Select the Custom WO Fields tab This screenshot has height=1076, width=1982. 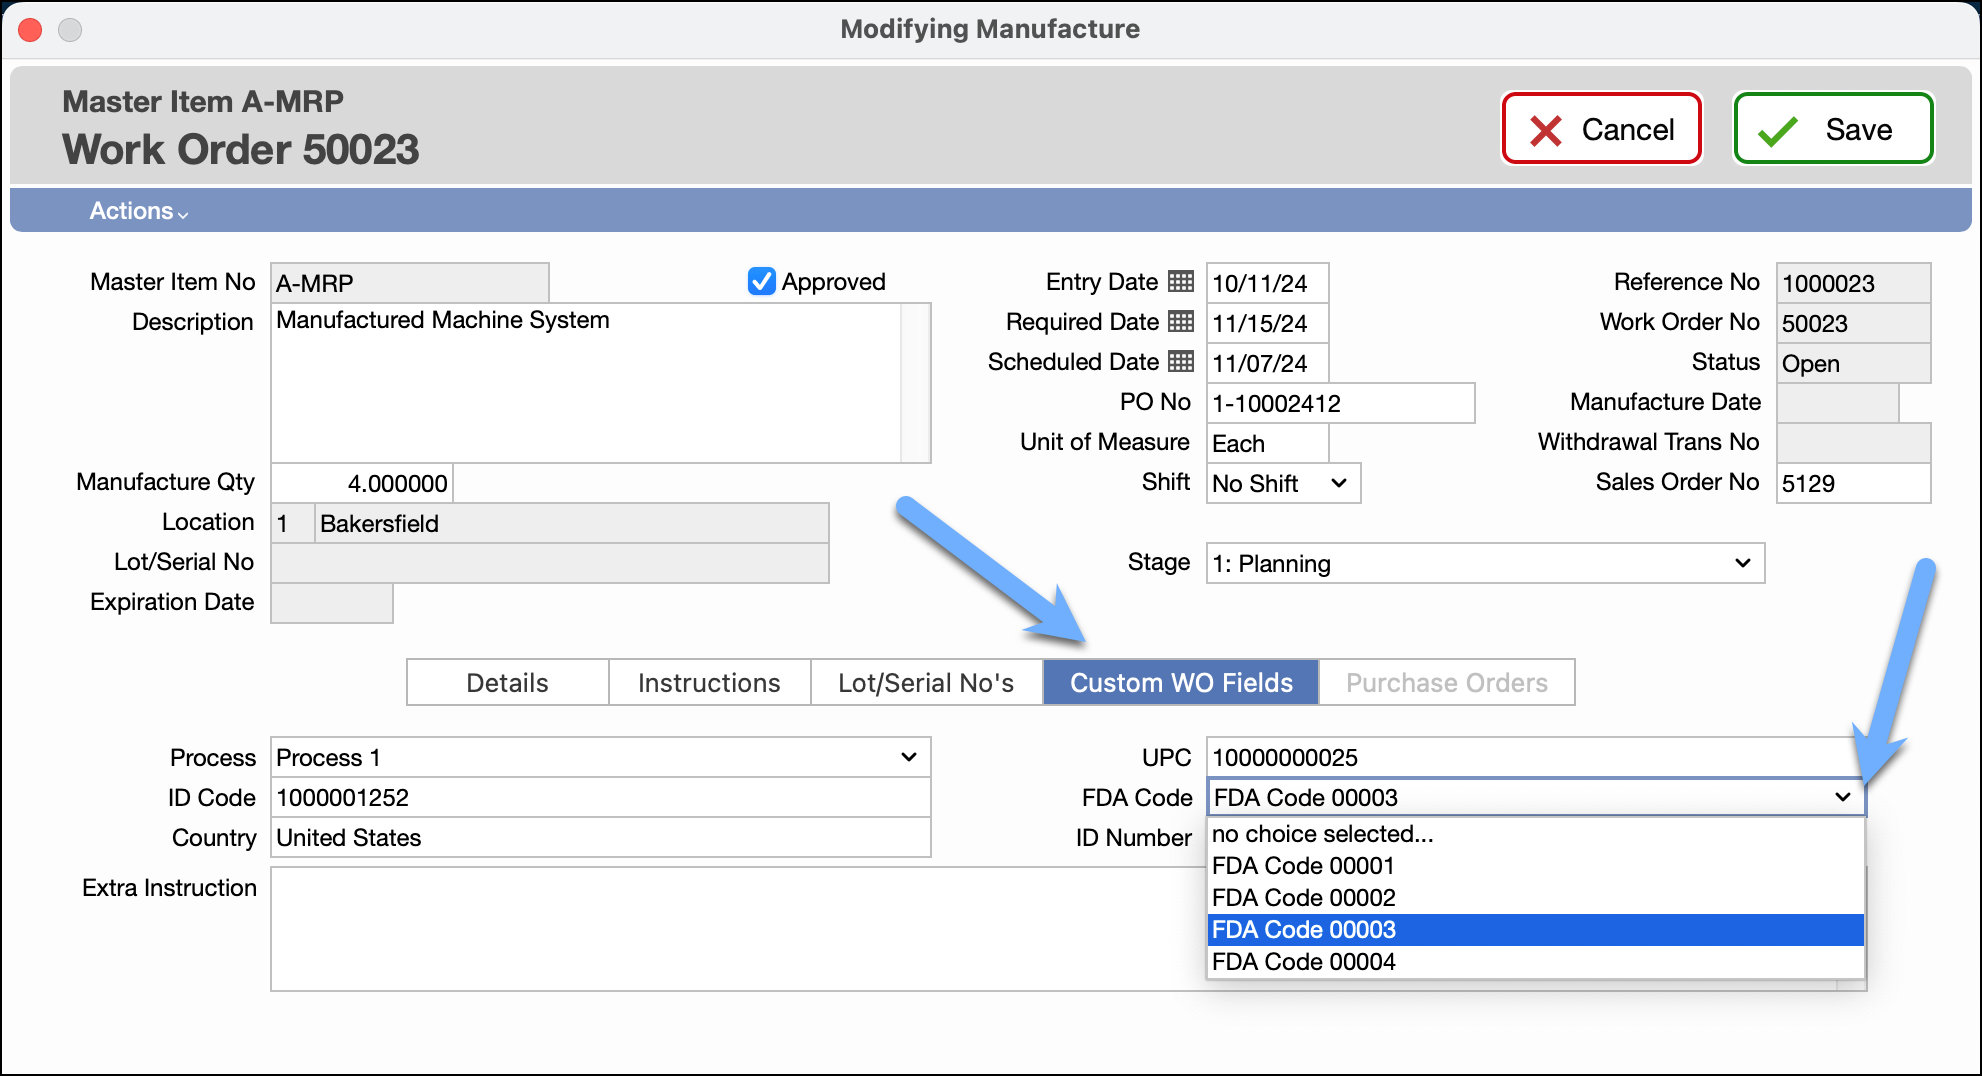pyautogui.click(x=1181, y=682)
